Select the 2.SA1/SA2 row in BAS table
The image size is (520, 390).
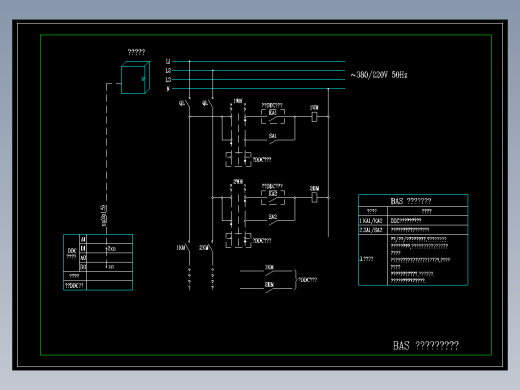tap(413, 230)
